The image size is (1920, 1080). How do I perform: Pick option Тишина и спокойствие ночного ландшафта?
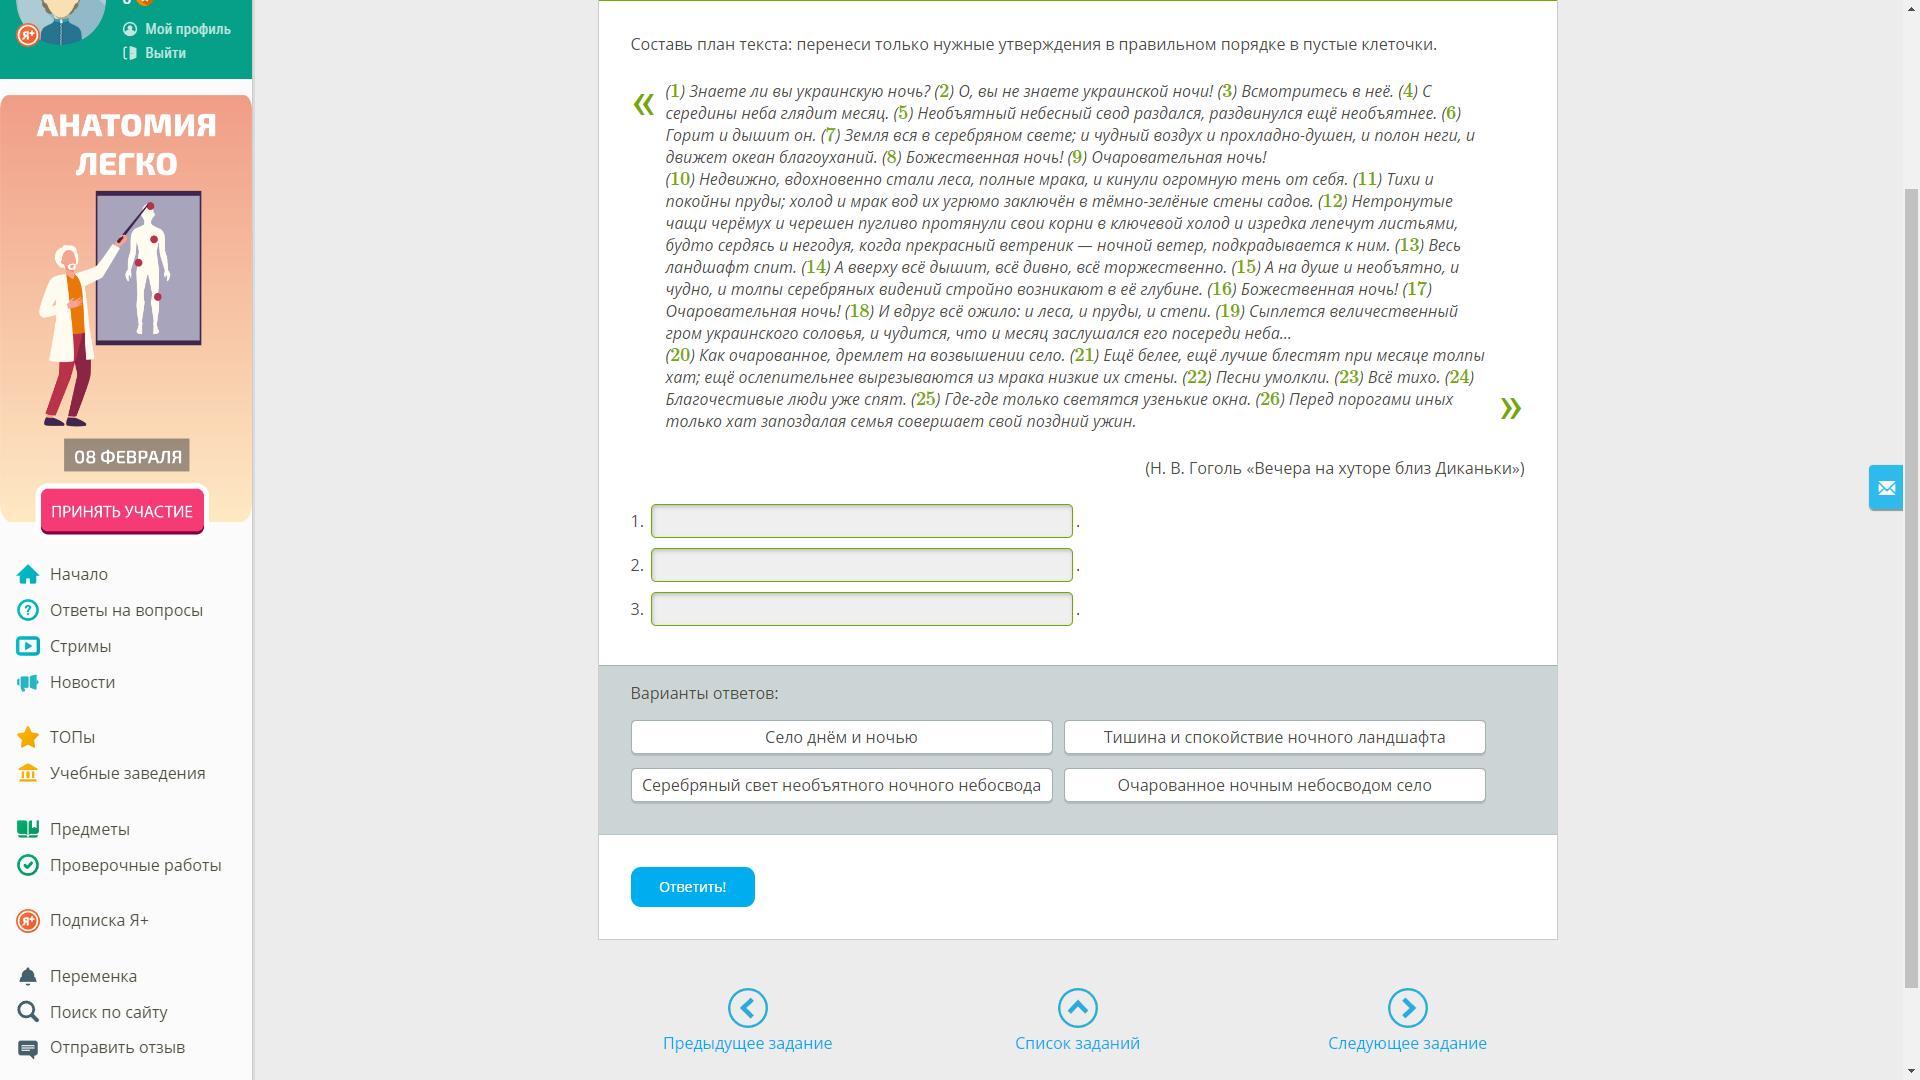(1274, 737)
